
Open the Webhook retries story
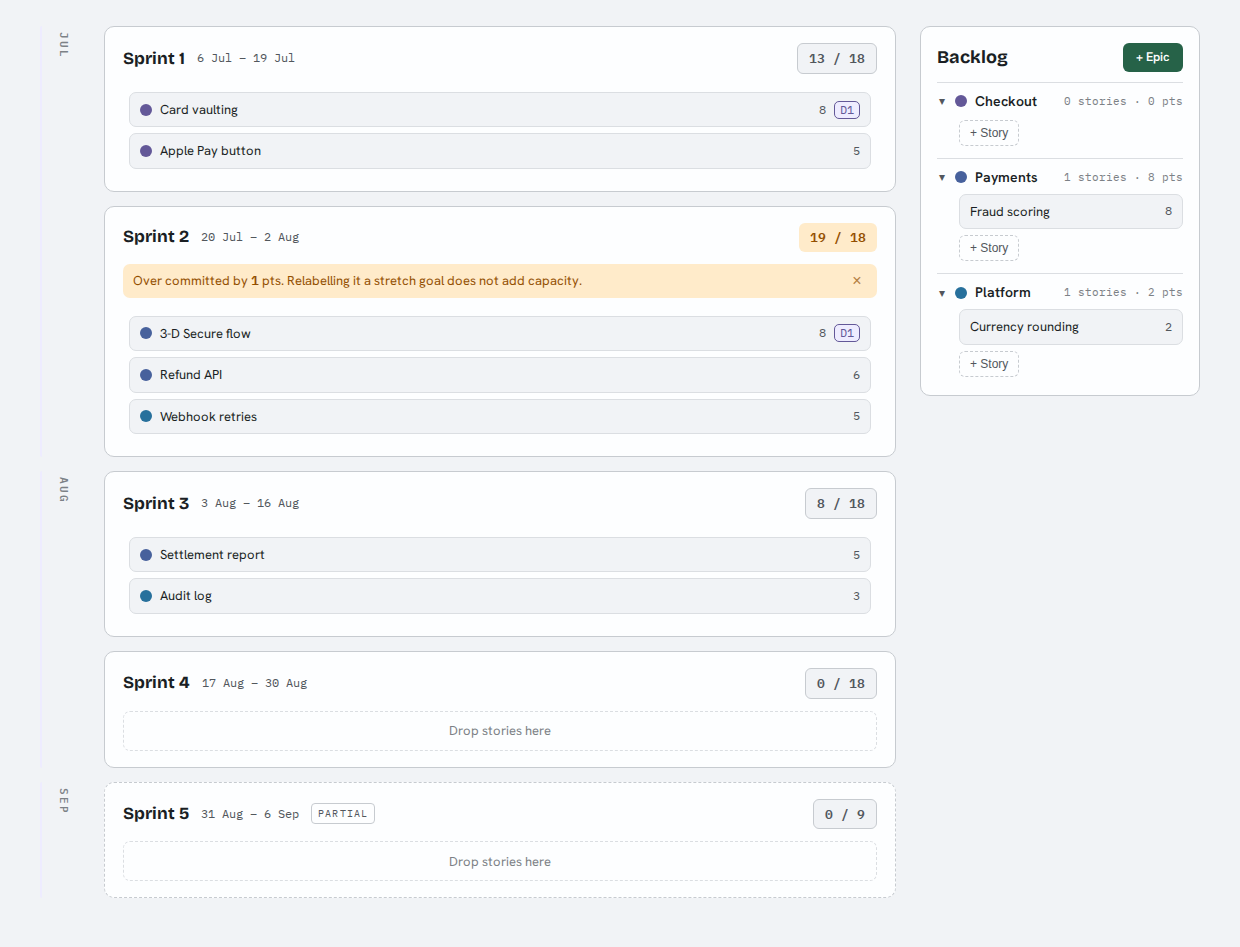[500, 416]
